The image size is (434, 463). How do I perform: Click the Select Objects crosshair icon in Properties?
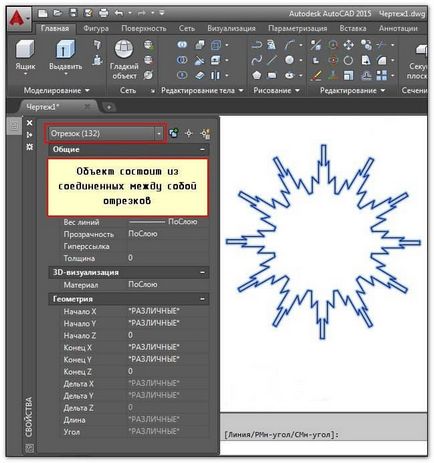[189, 133]
